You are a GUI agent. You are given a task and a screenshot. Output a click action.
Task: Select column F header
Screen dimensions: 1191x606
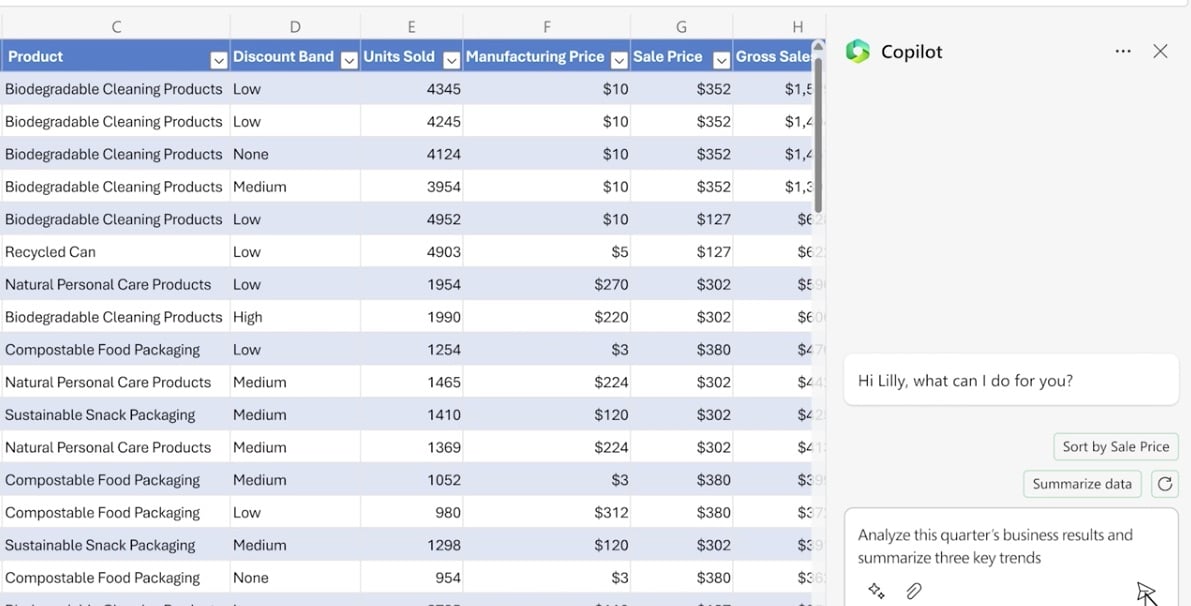tap(546, 27)
